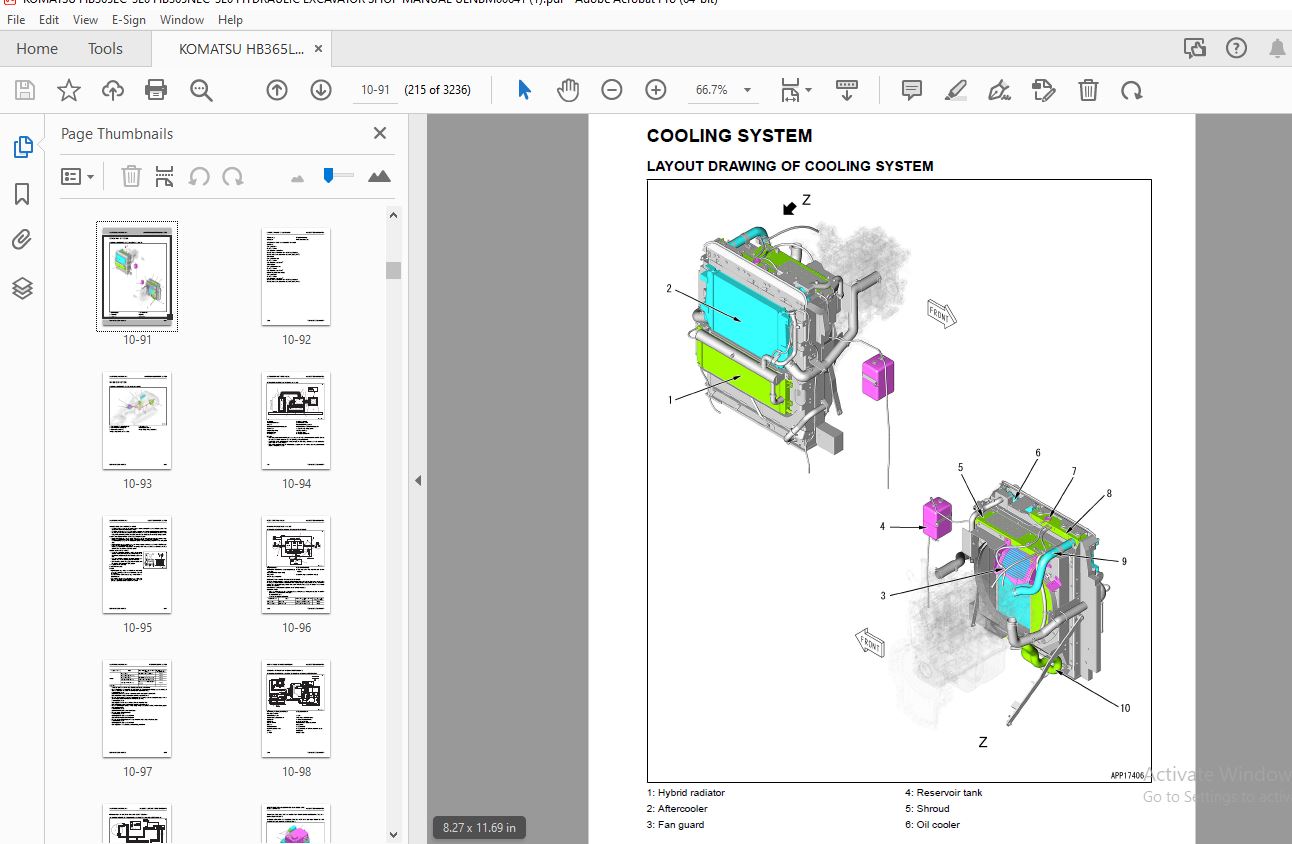
Task: Select the arrow selection tool
Action: pyautogui.click(x=524, y=90)
